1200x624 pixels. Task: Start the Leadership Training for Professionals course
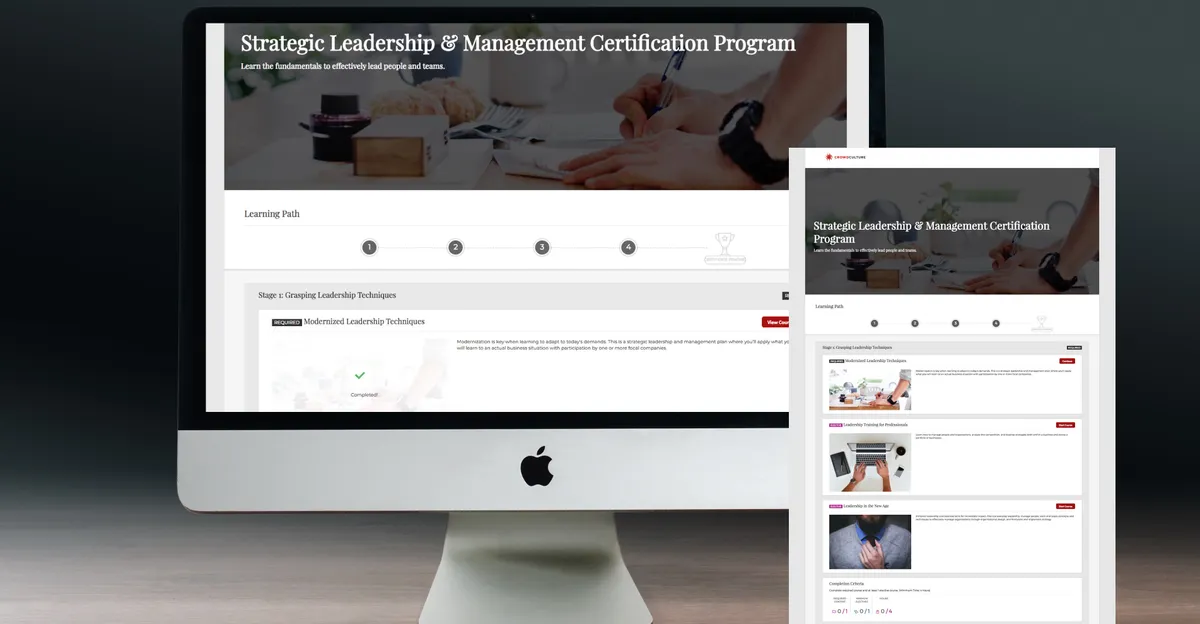pyautogui.click(x=1065, y=425)
